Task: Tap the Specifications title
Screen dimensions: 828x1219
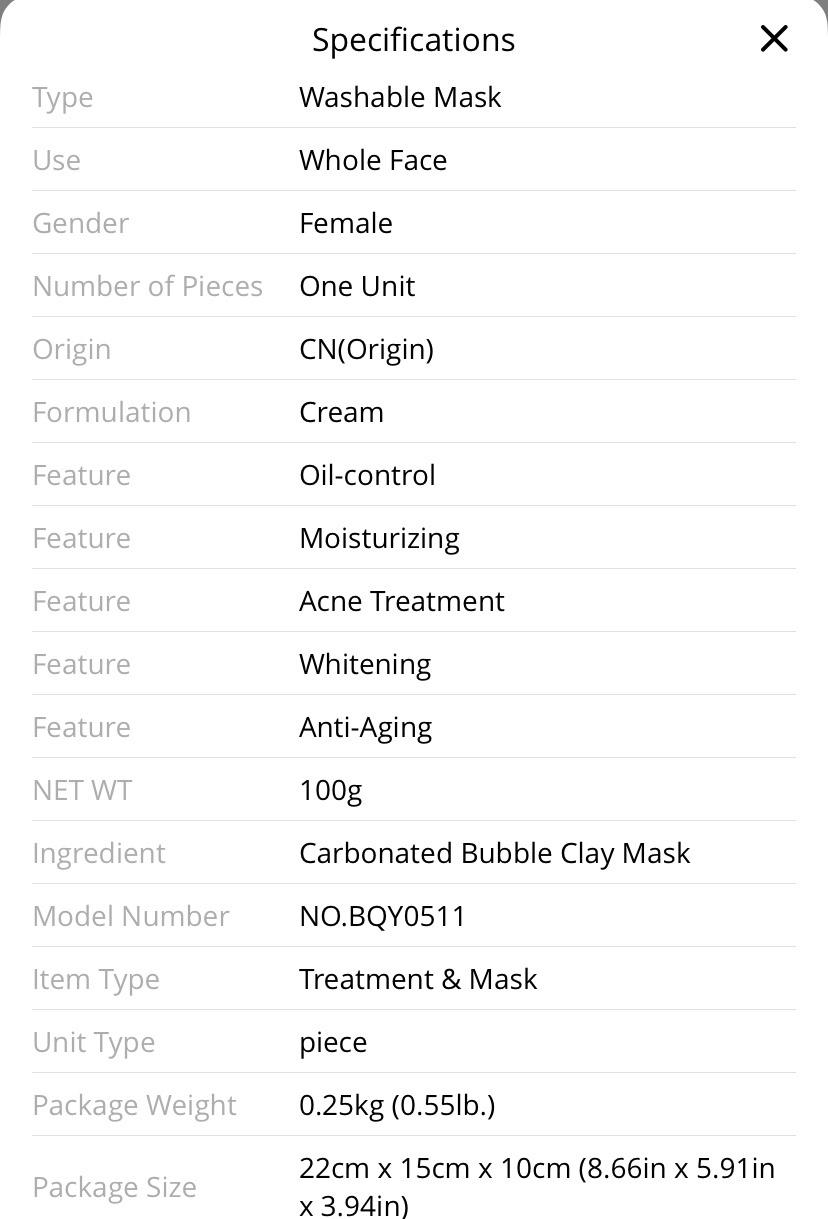Action: [x=414, y=40]
